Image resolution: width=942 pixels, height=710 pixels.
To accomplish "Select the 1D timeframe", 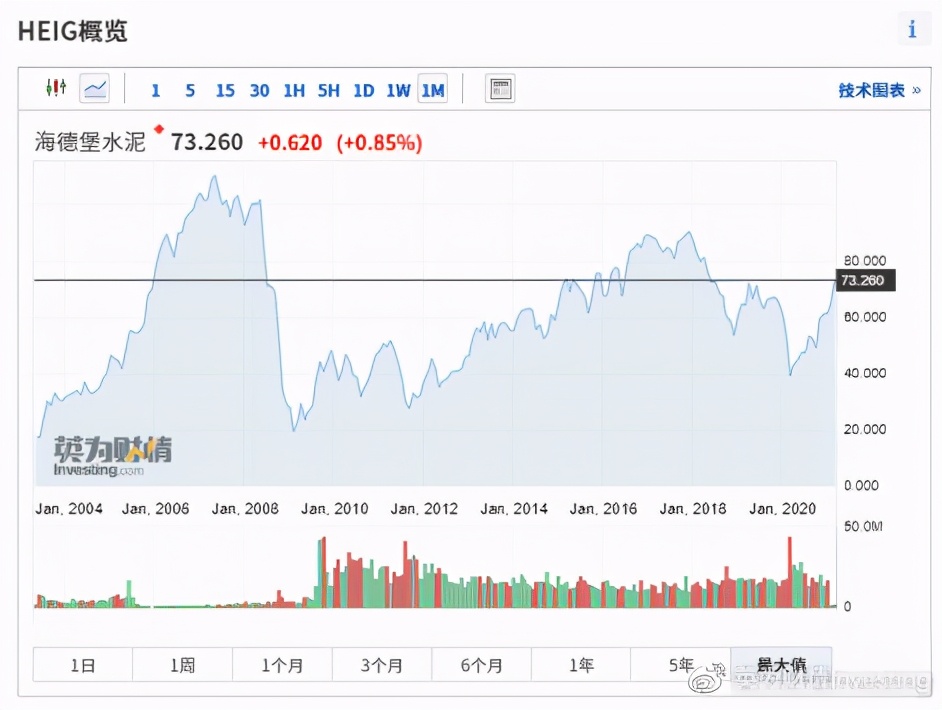I will [363, 90].
